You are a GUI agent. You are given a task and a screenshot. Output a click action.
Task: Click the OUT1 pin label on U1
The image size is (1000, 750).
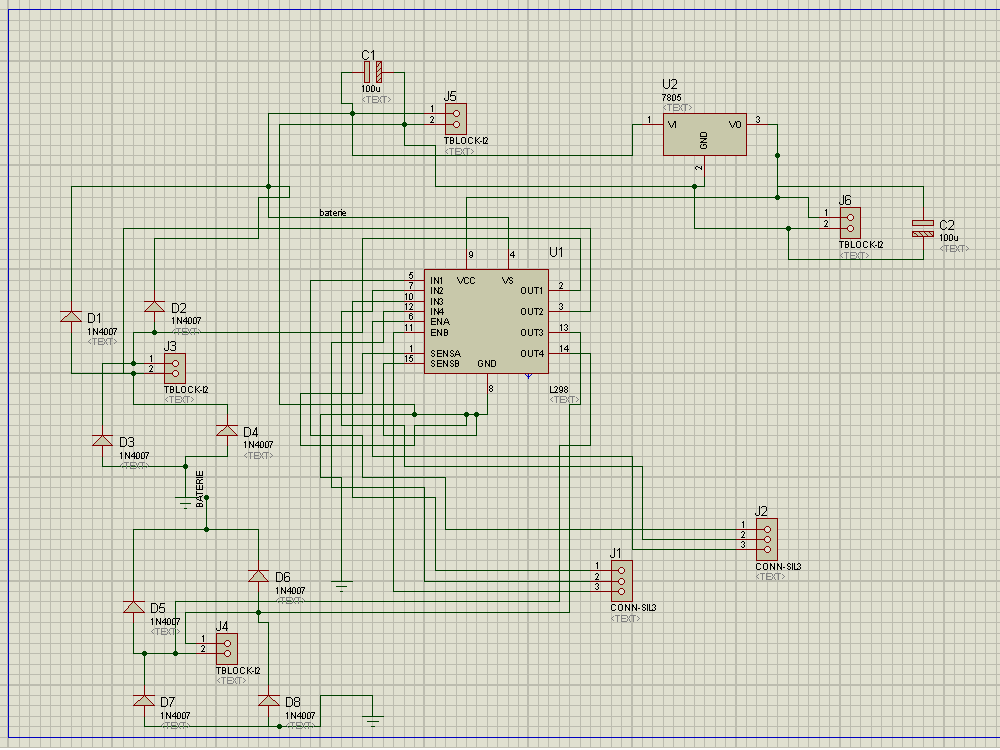point(531,291)
